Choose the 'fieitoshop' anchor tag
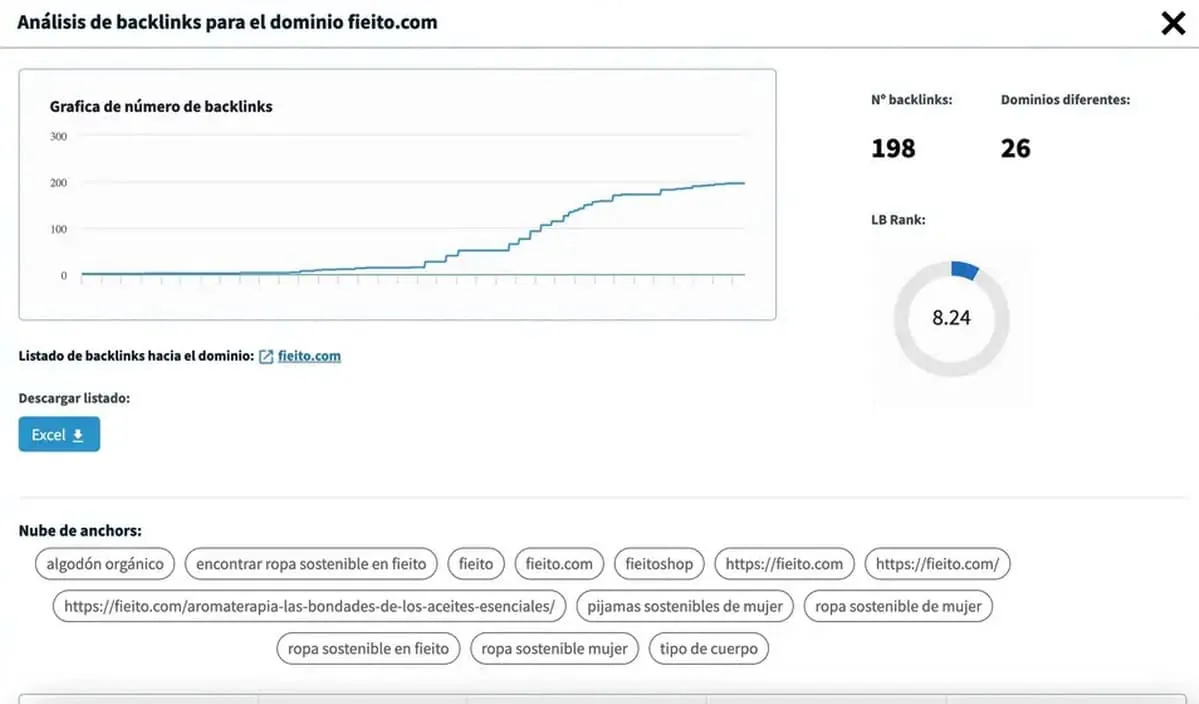1199x704 pixels. pyautogui.click(x=659, y=564)
